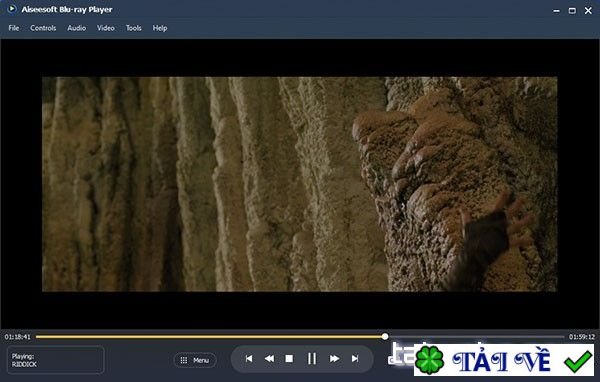Fast forward the movie
This screenshot has width=600, height=382.
click(x=334, y=359)
